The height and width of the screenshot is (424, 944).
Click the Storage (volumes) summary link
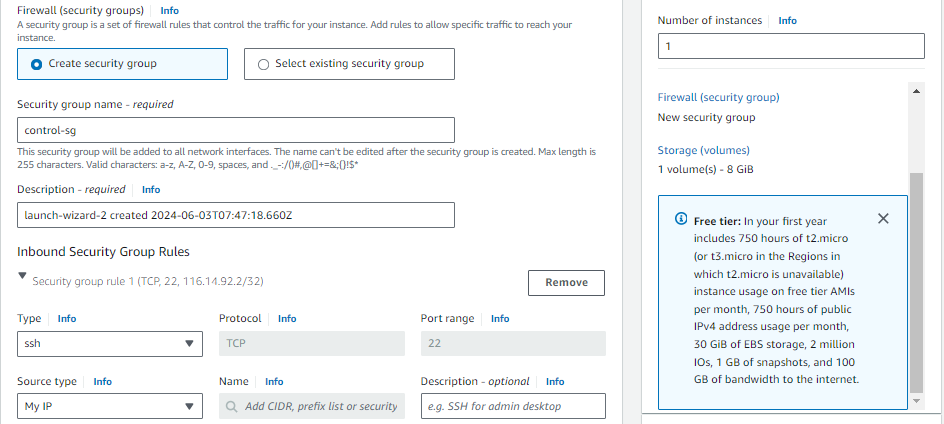(703, 150)
